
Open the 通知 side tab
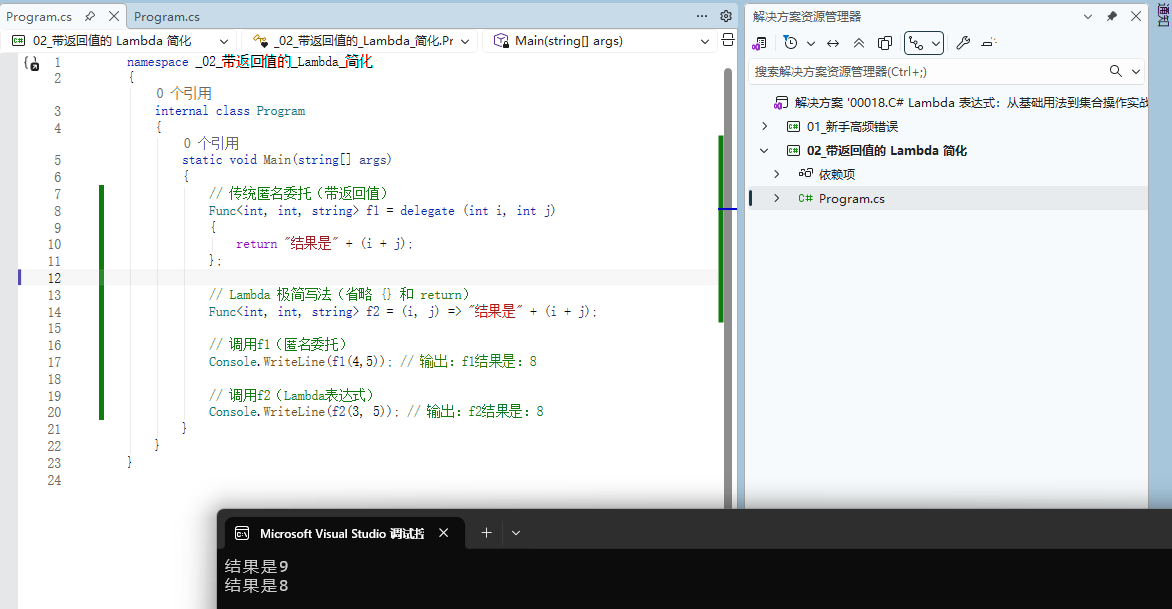pyautogui.click(x=1163, y=15)
